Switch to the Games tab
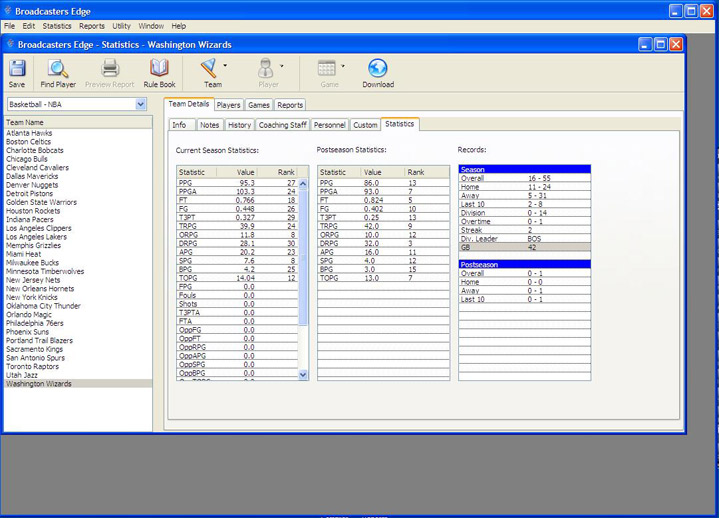This screenshot has width=719, height=518. pyautogui.click(x=259, y=105)
